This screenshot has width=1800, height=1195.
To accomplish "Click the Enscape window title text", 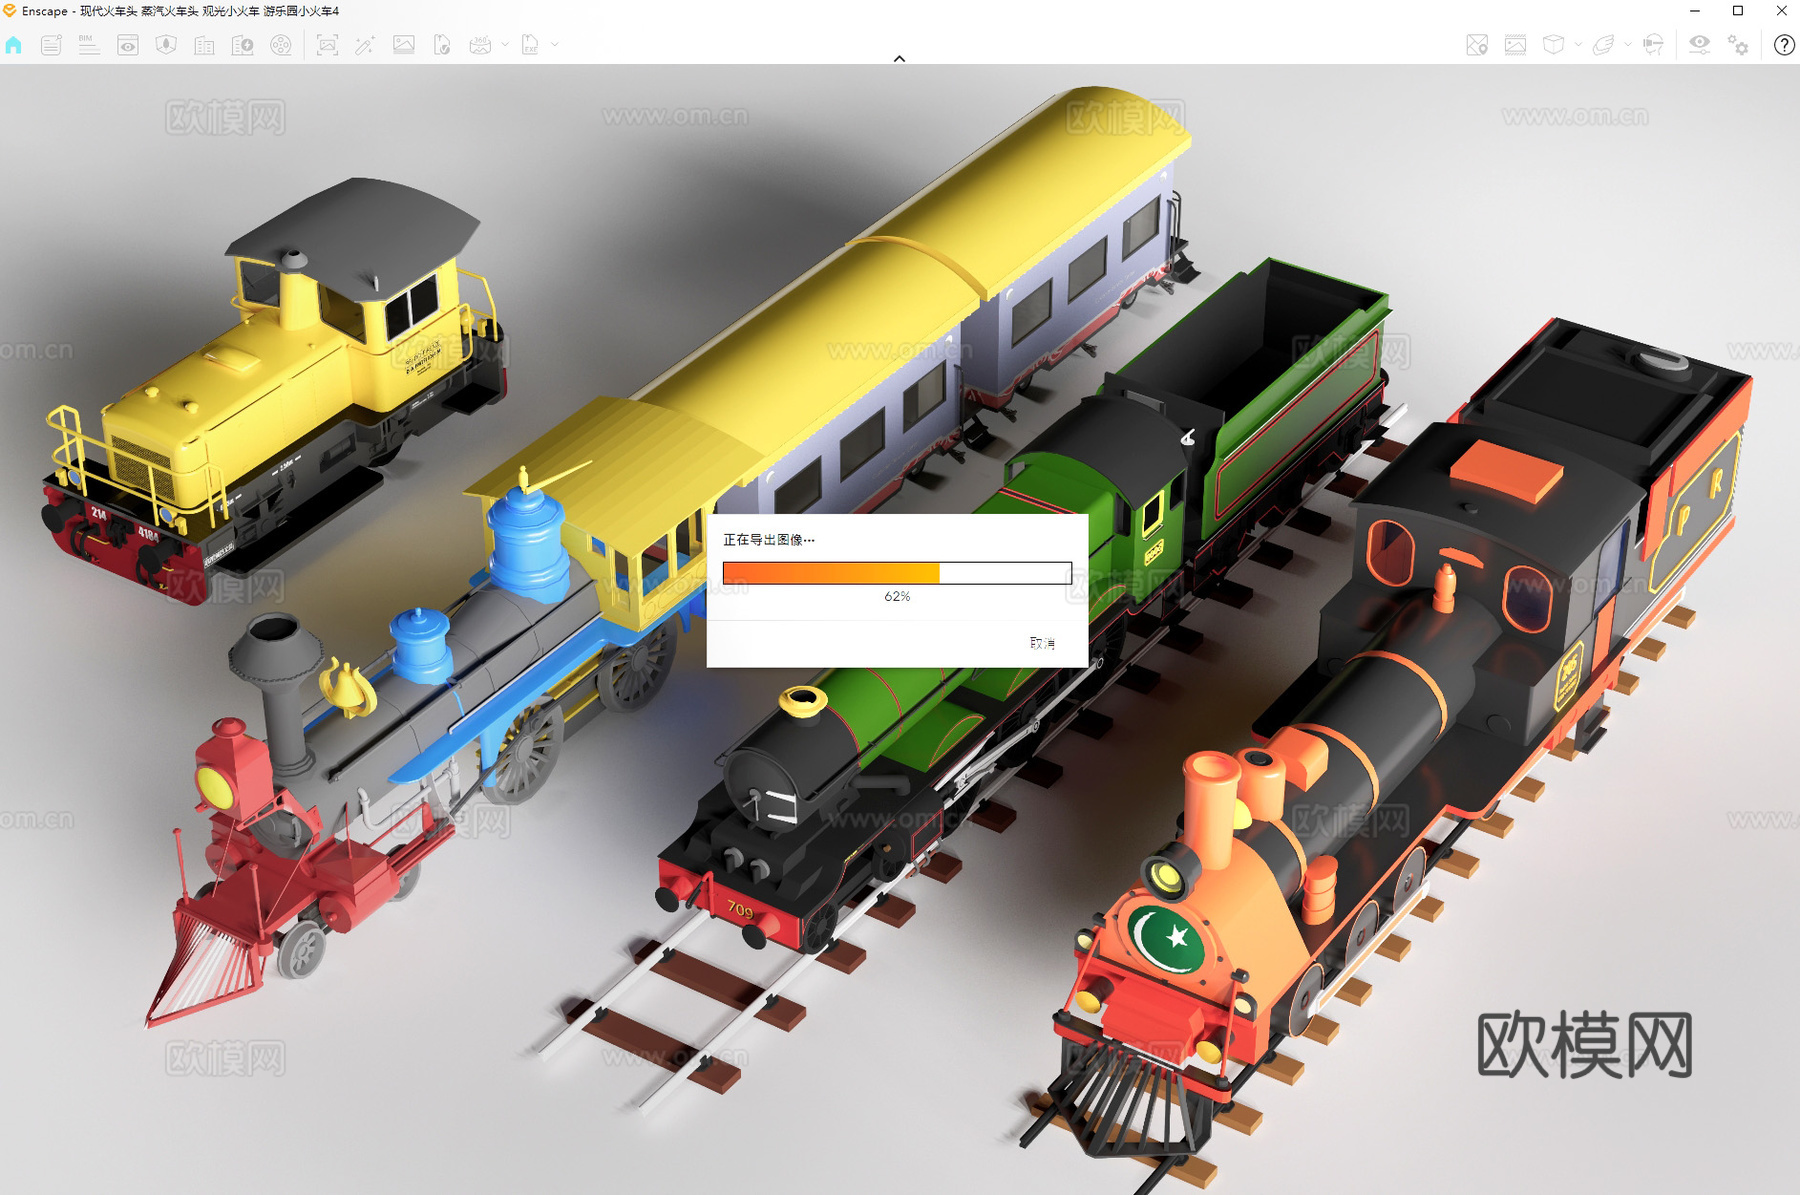I will point(181,11).
